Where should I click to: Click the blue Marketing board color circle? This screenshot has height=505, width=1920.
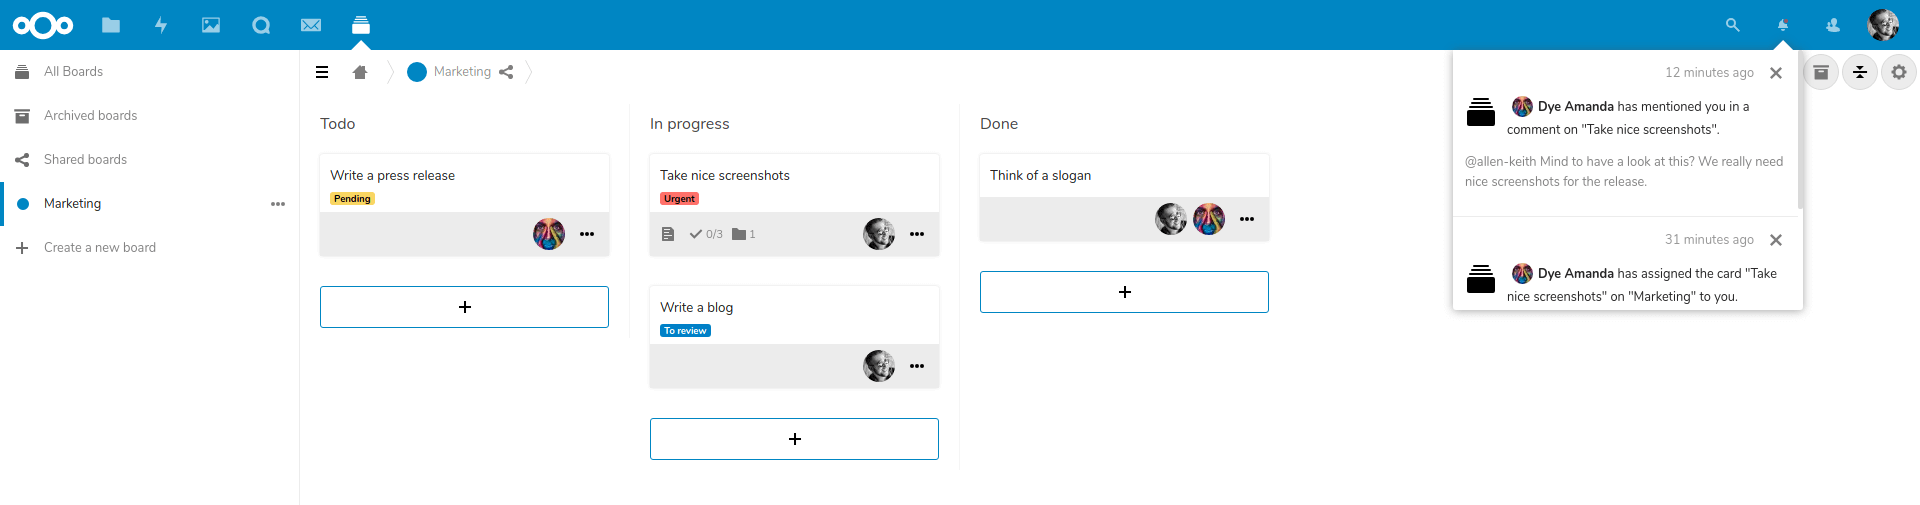click(x=417, y=72)
